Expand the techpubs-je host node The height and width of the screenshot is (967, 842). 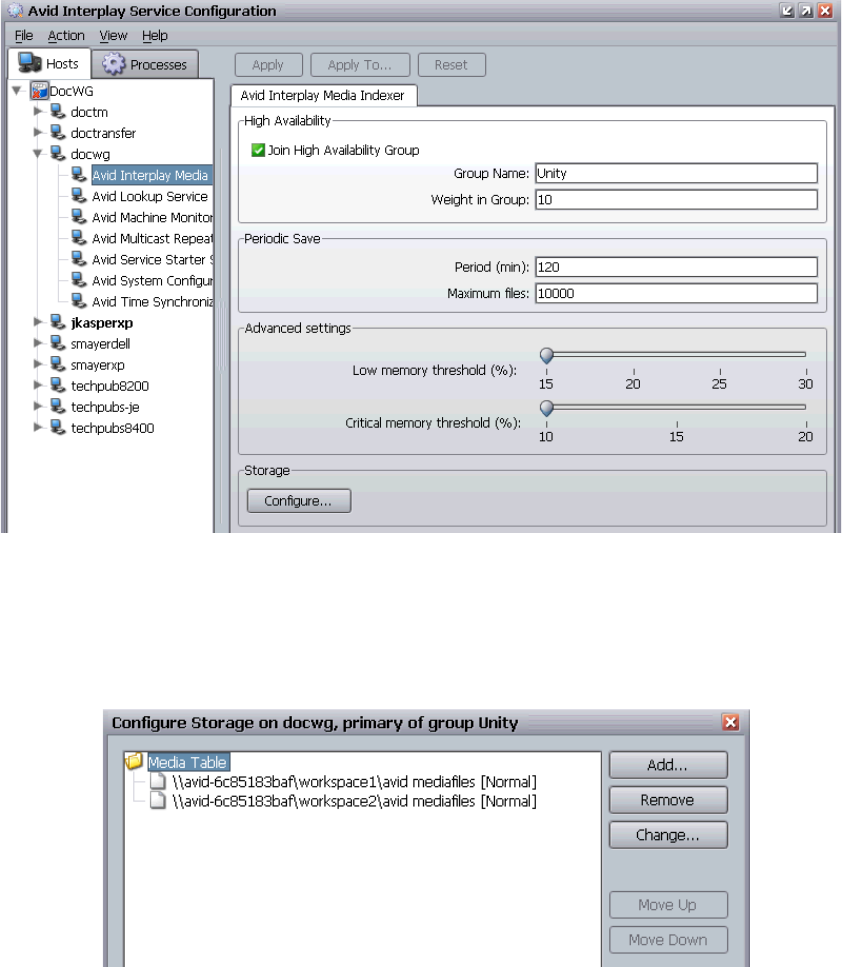(x=38, y=406)
